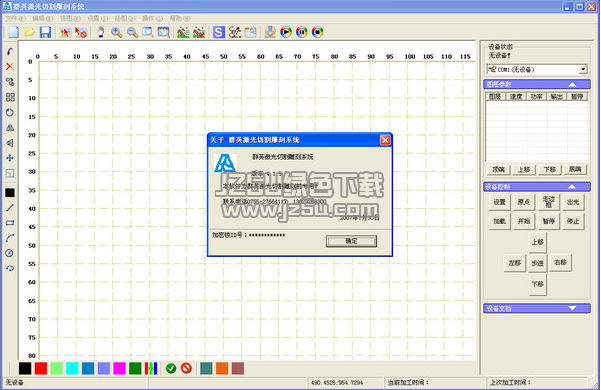Pick the red color swatch
This screenshot has height=390, width=601.
(41, 369)
